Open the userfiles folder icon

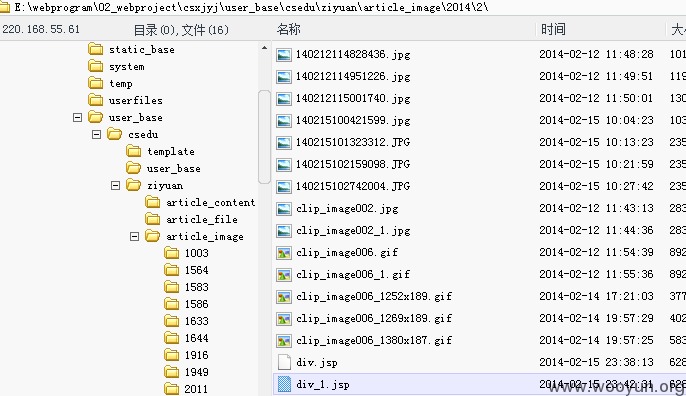(95, 100)
